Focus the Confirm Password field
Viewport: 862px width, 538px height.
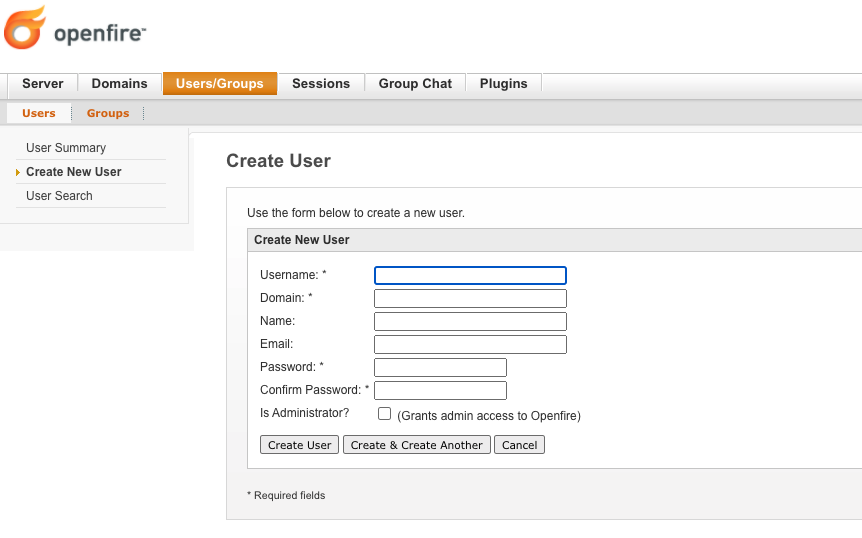[440, 391]
